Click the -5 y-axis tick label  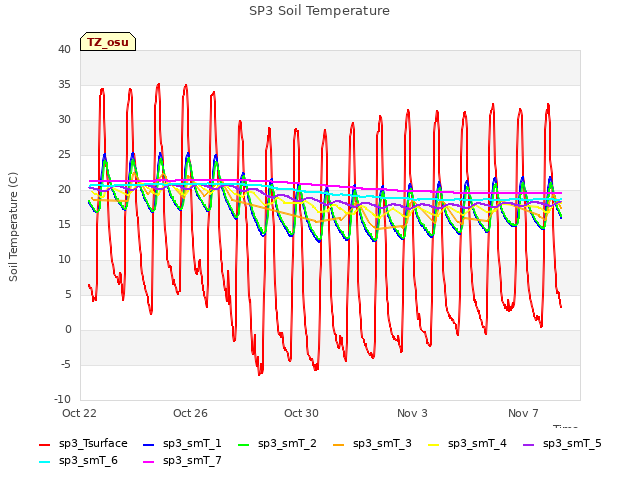[66, 364]
